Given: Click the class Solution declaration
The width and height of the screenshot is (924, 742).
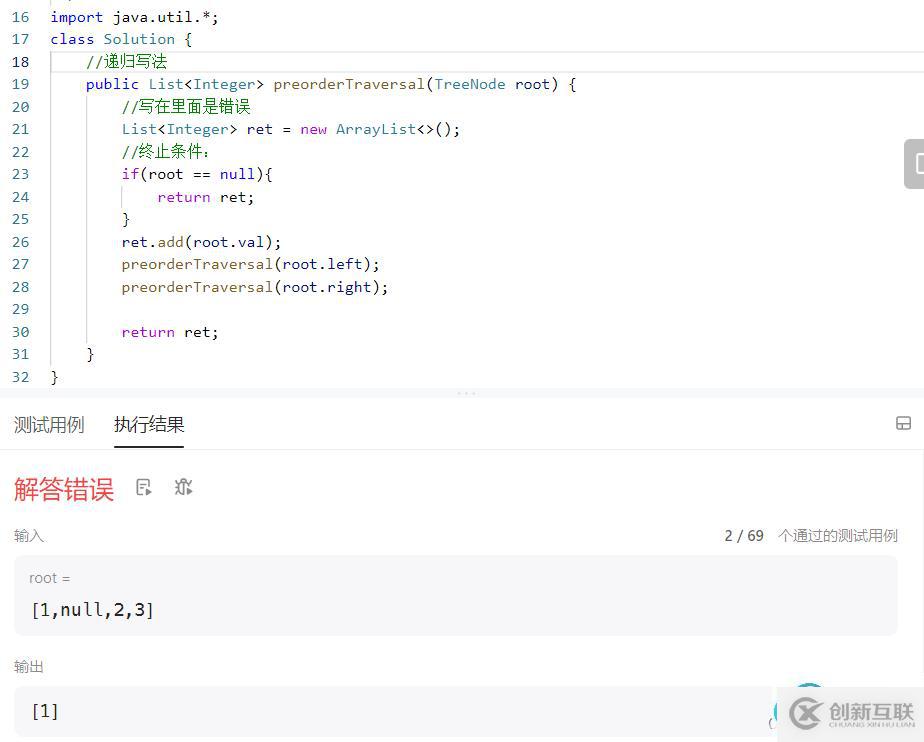Looking at the screenshot, I should click(x=121, y=39).
